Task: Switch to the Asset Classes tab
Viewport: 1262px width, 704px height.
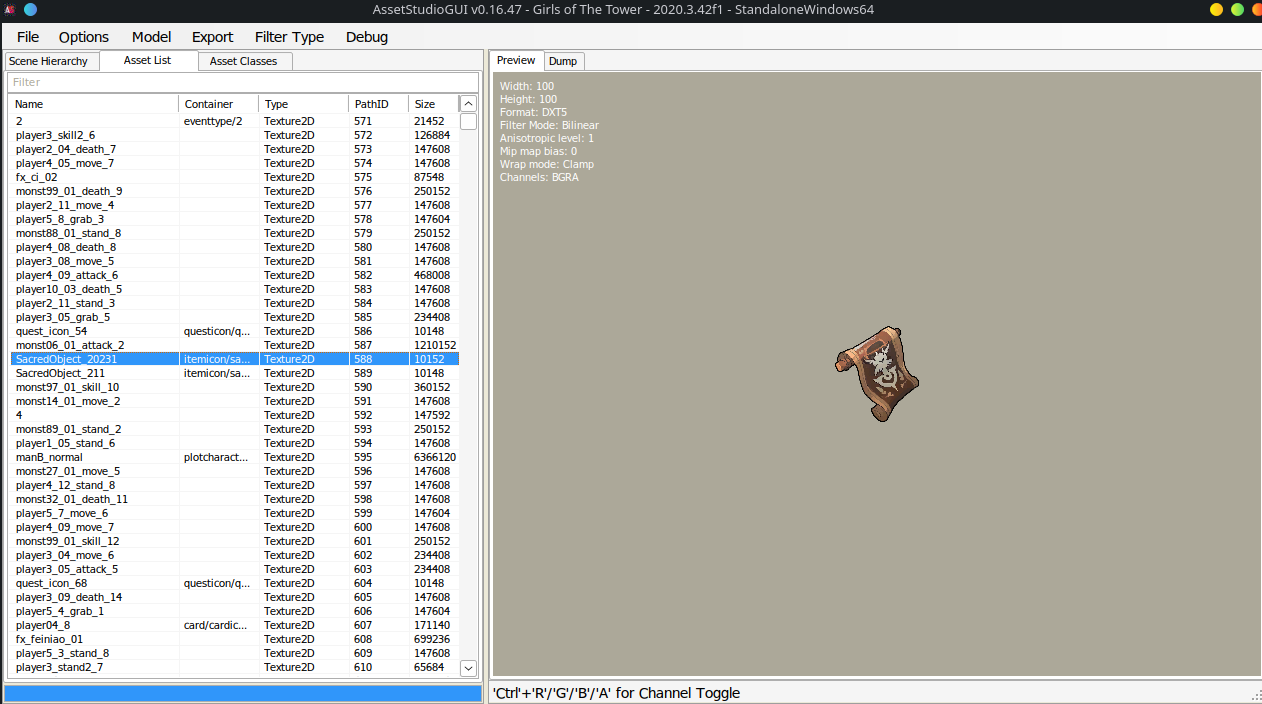Action: [243, 61]
